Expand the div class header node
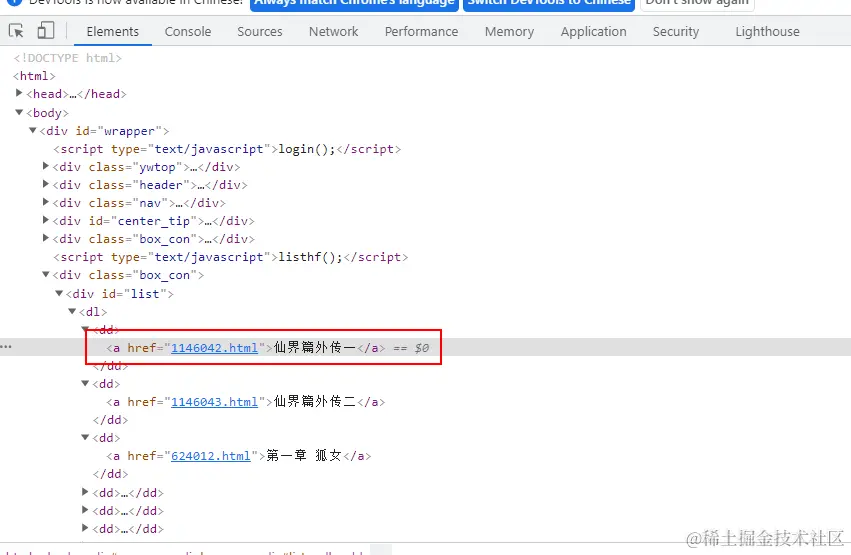This screenshot has width=851, height=555. click(x=46, y=184)
